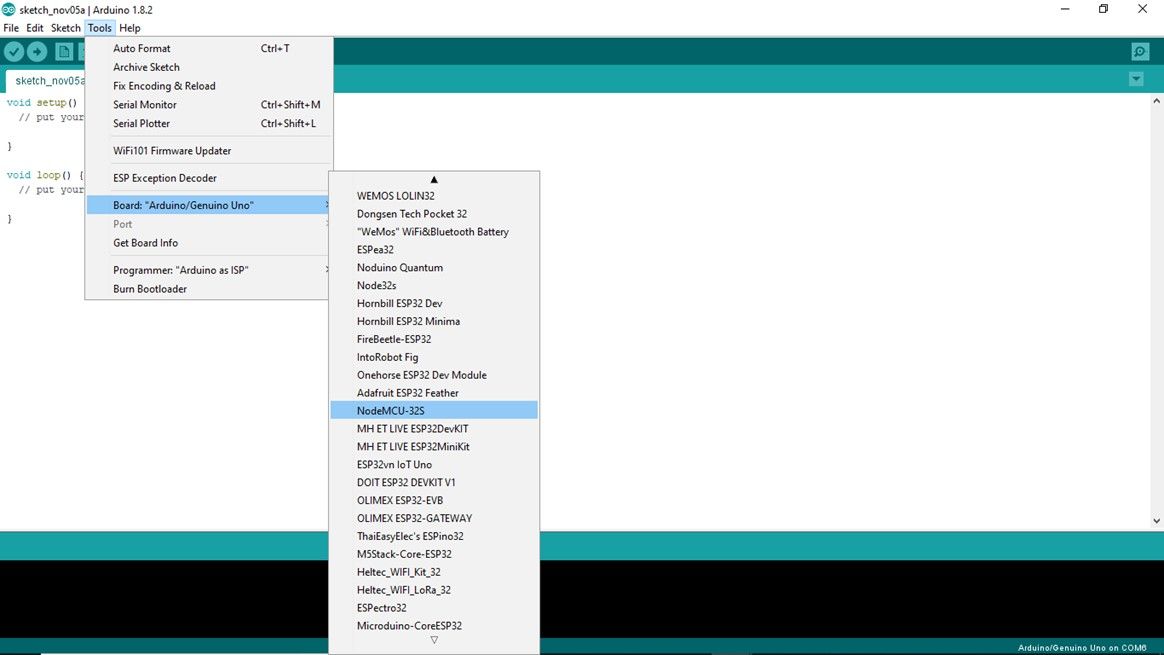The height and width of the screenshot is (655, 1164).
Task: Choose ThaiEasyElec's ESPino32 board
Action: [434, 536]
